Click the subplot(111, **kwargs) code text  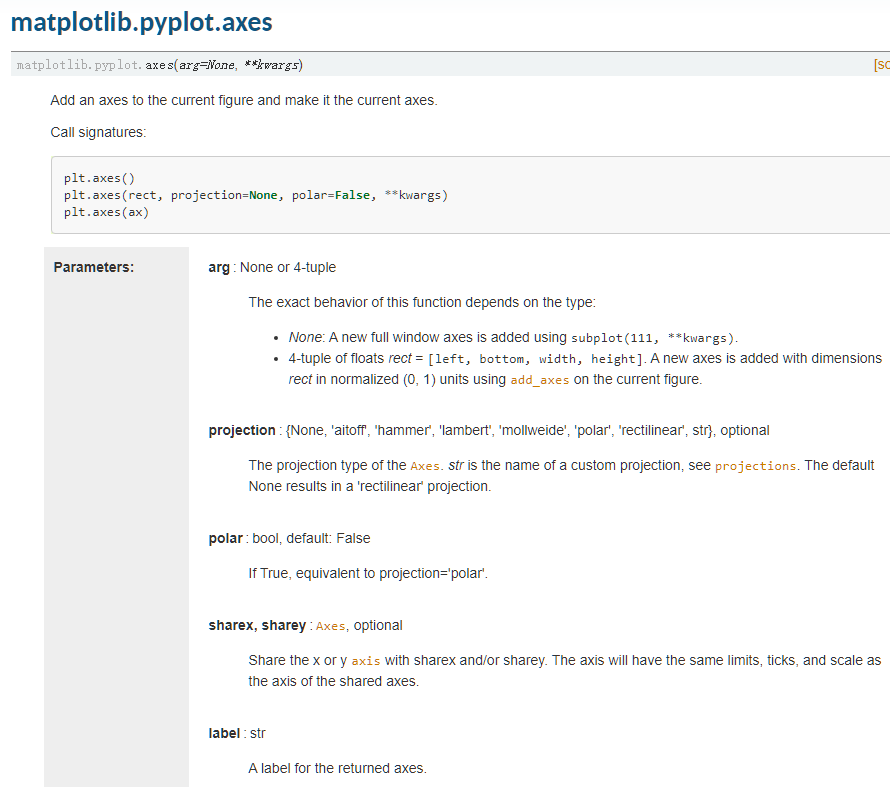[x=653, y=337]
